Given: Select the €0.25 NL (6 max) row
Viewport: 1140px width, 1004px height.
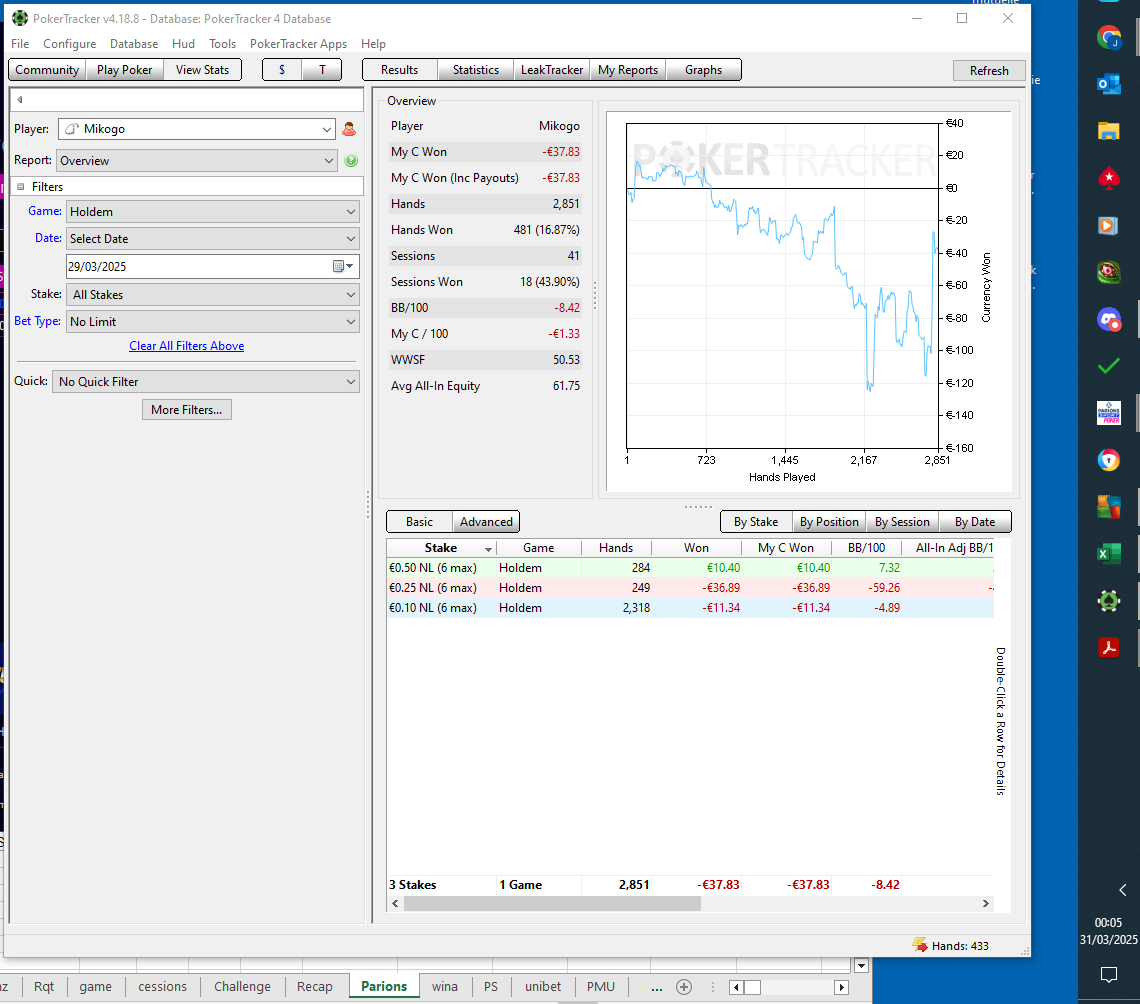Looking at the screenshot, I should 690,587.
